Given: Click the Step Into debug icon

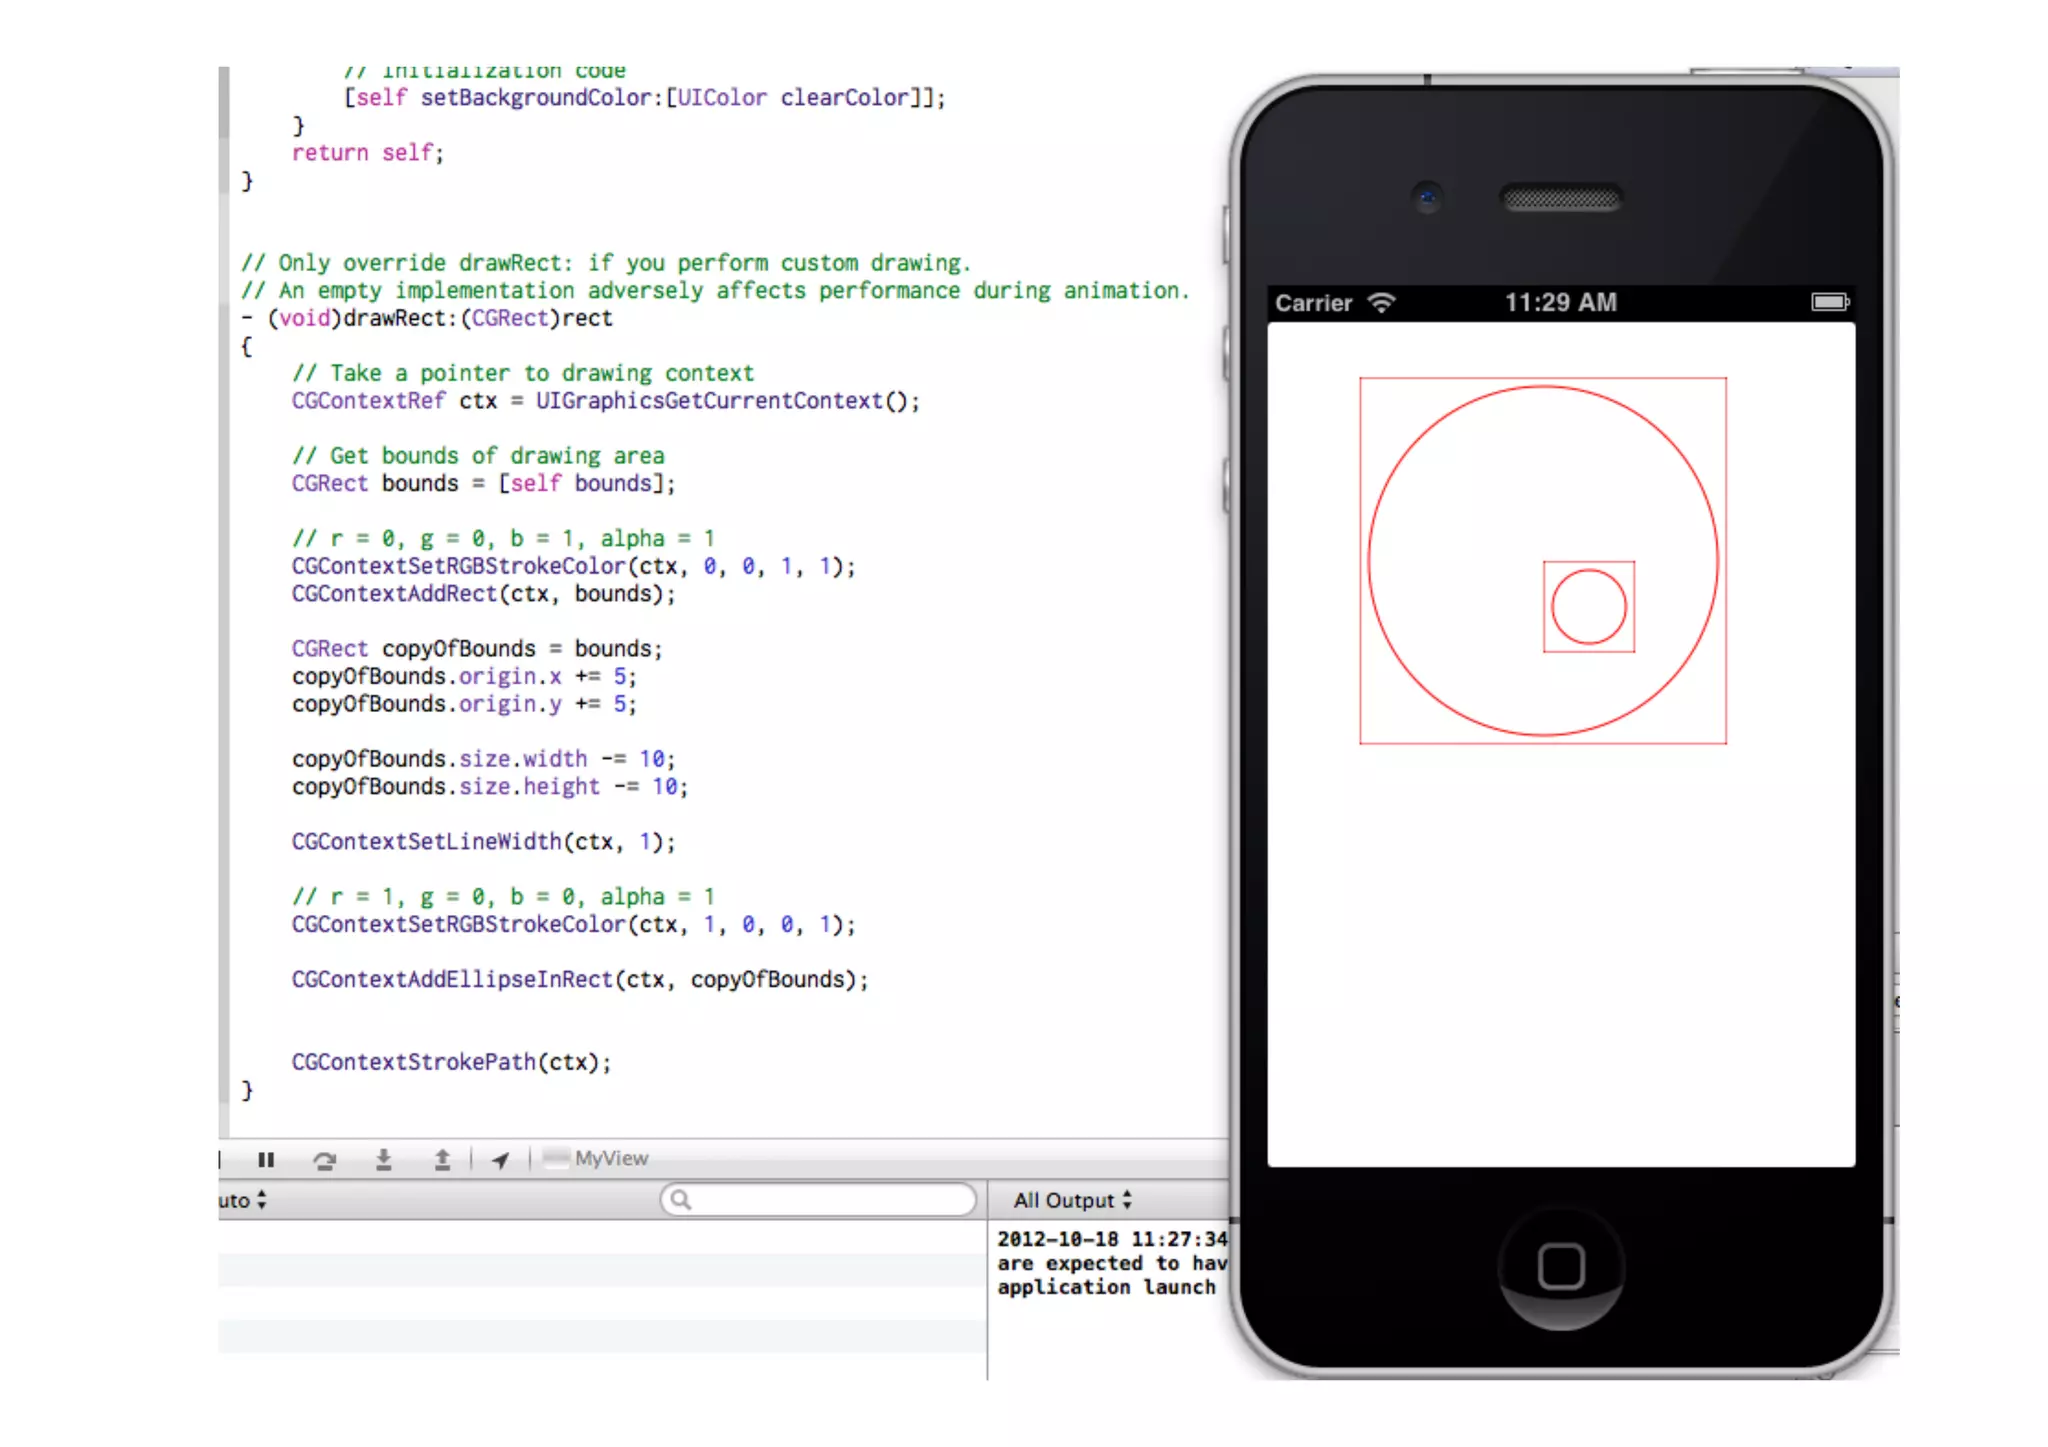Looking at the screenshot, I should [383, 1159].
